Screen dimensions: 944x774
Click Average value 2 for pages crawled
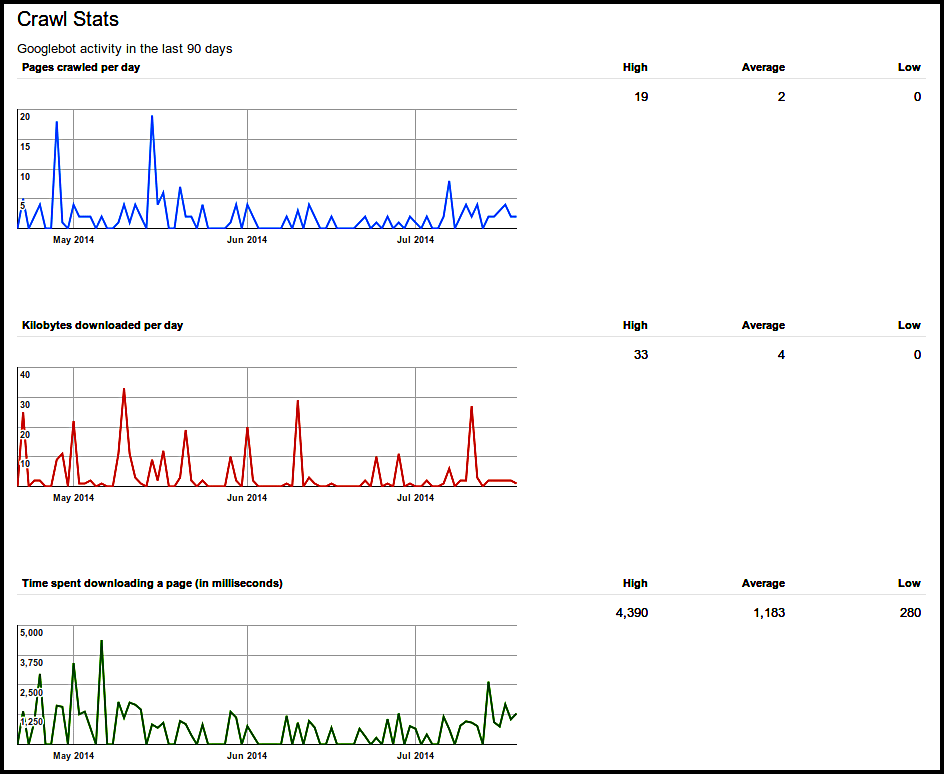[x=781, y=97]
